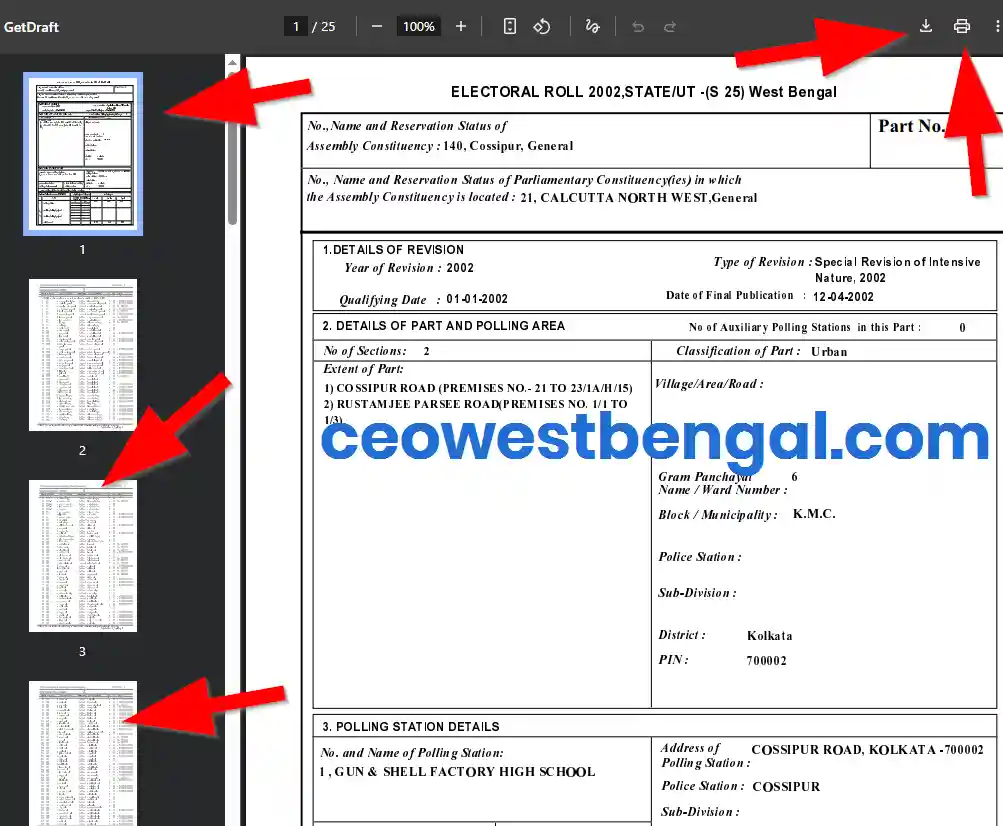Open the zoom level selector showing 100%
The height and width of the screenshot is (826, 1003).
click(418, 26)
